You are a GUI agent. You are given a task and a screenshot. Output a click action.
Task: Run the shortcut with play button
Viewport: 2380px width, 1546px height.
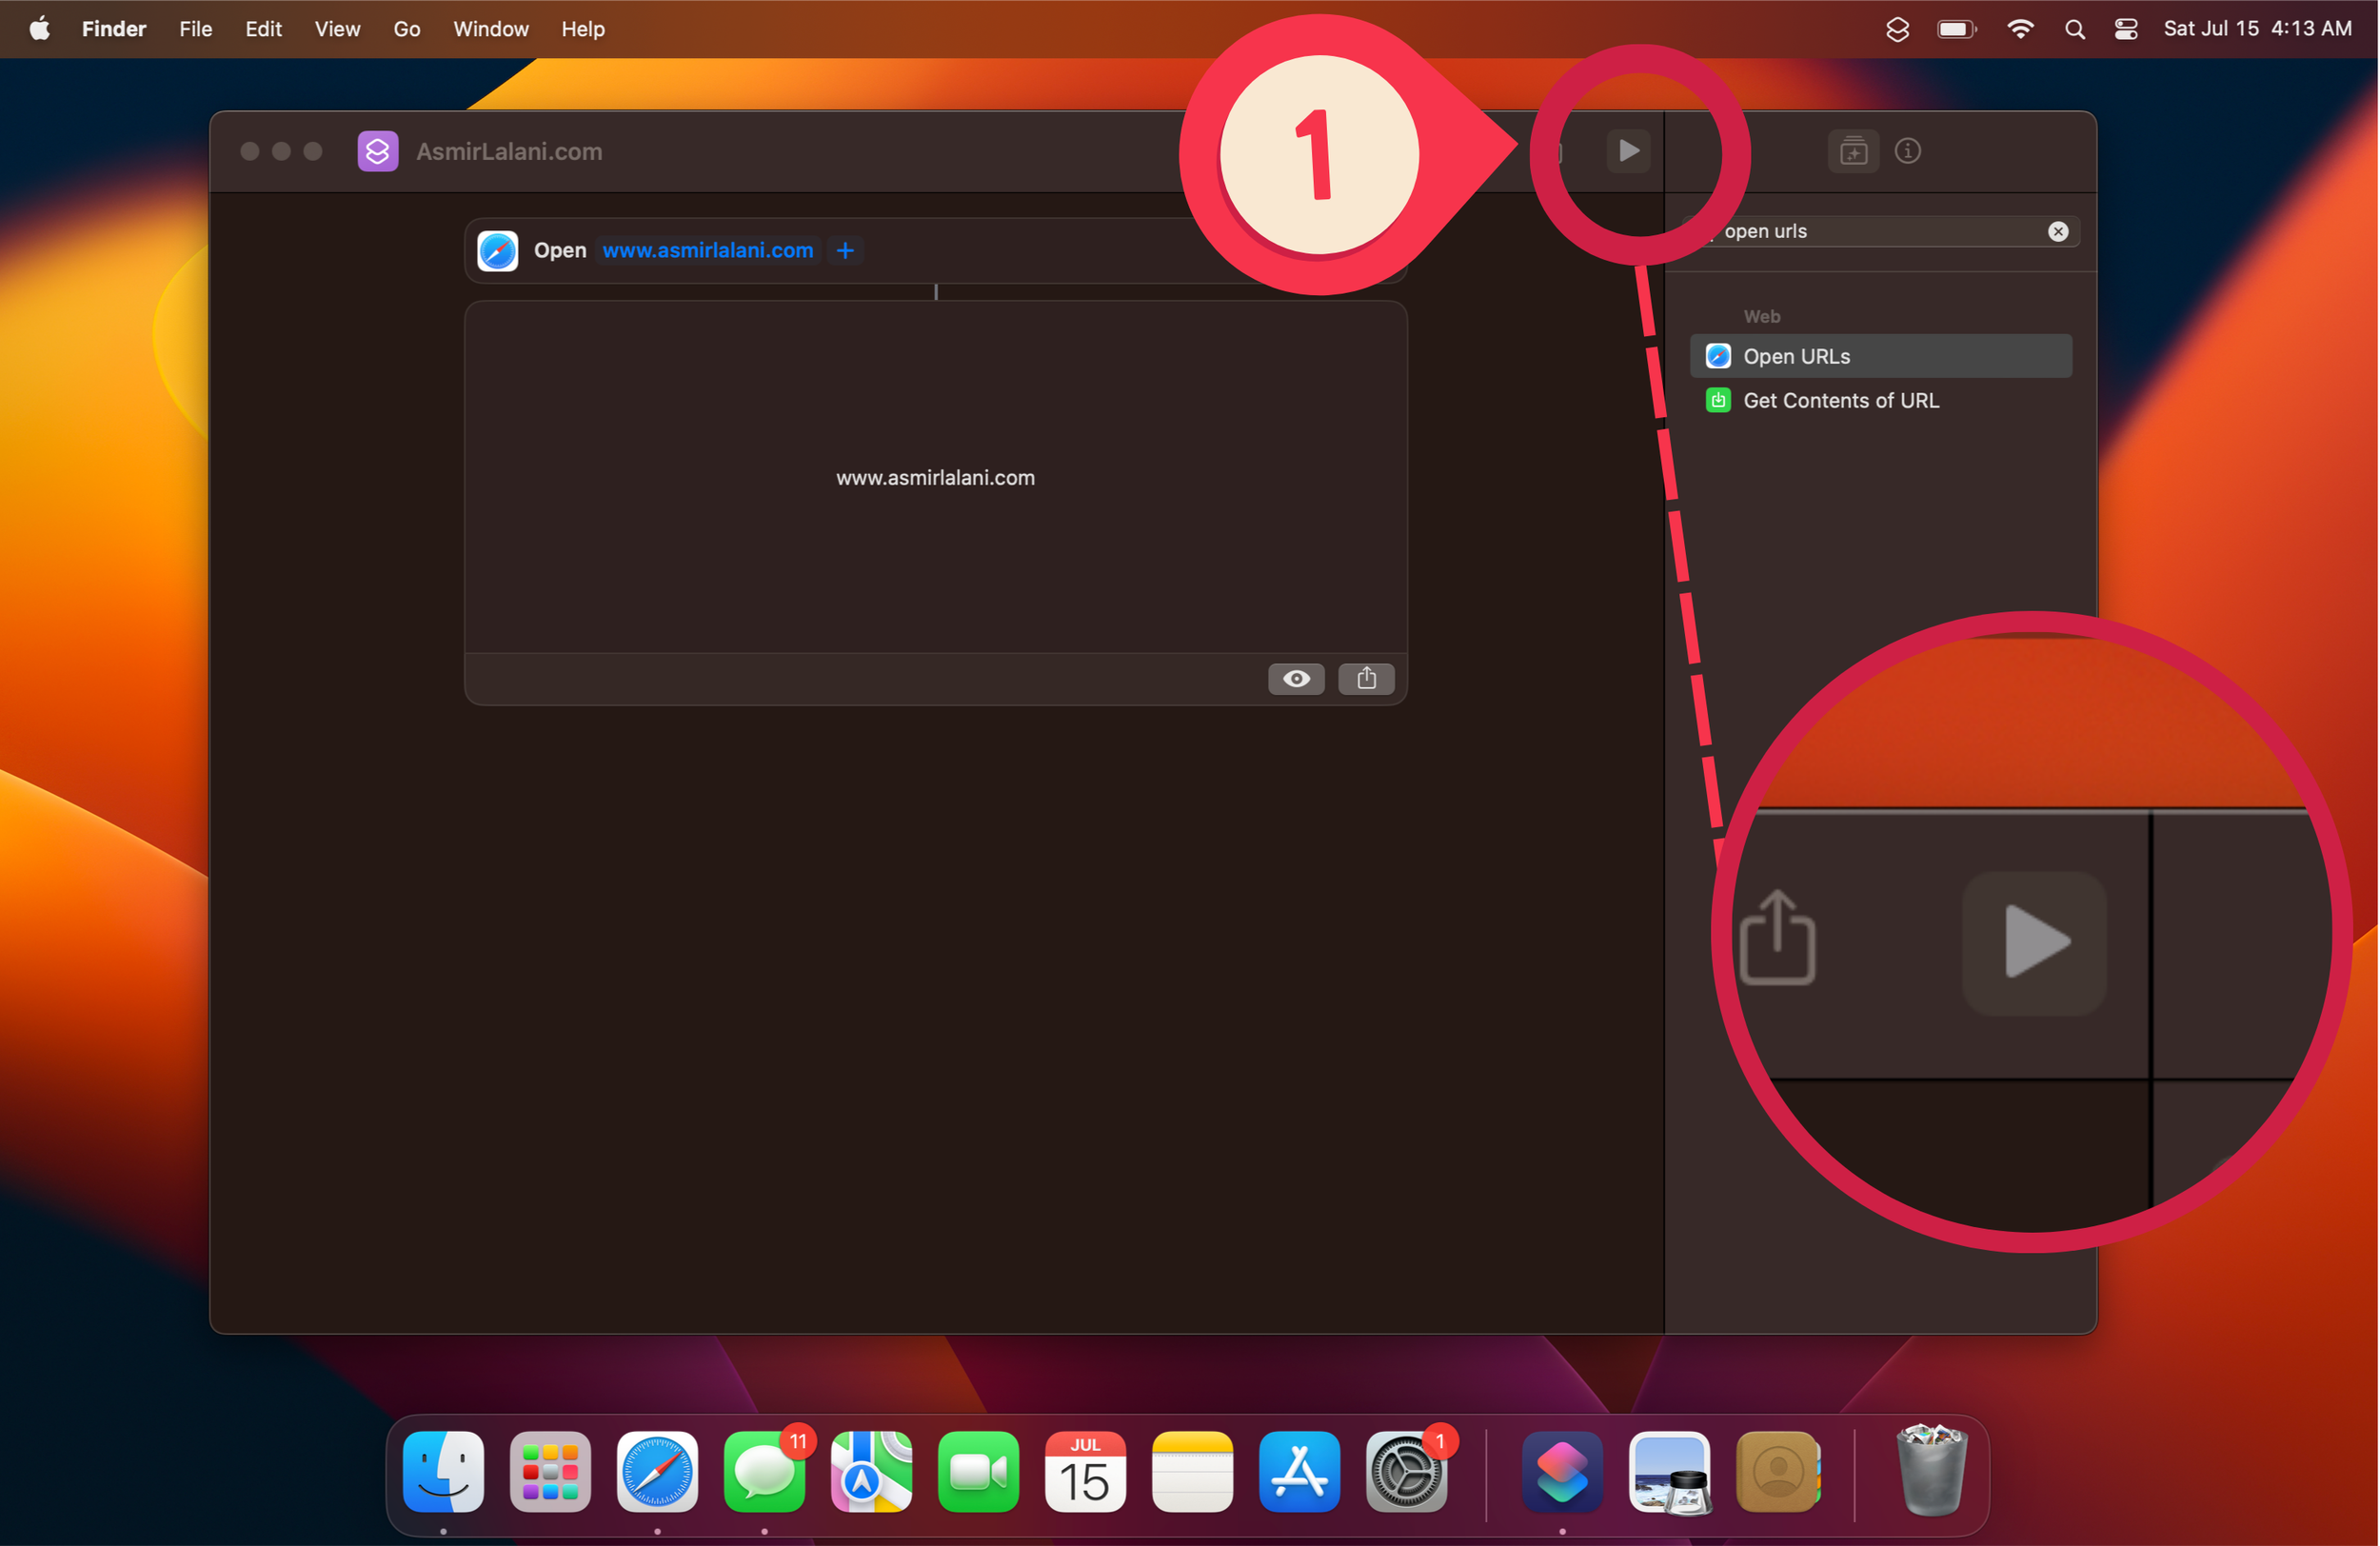point(1628,151)
